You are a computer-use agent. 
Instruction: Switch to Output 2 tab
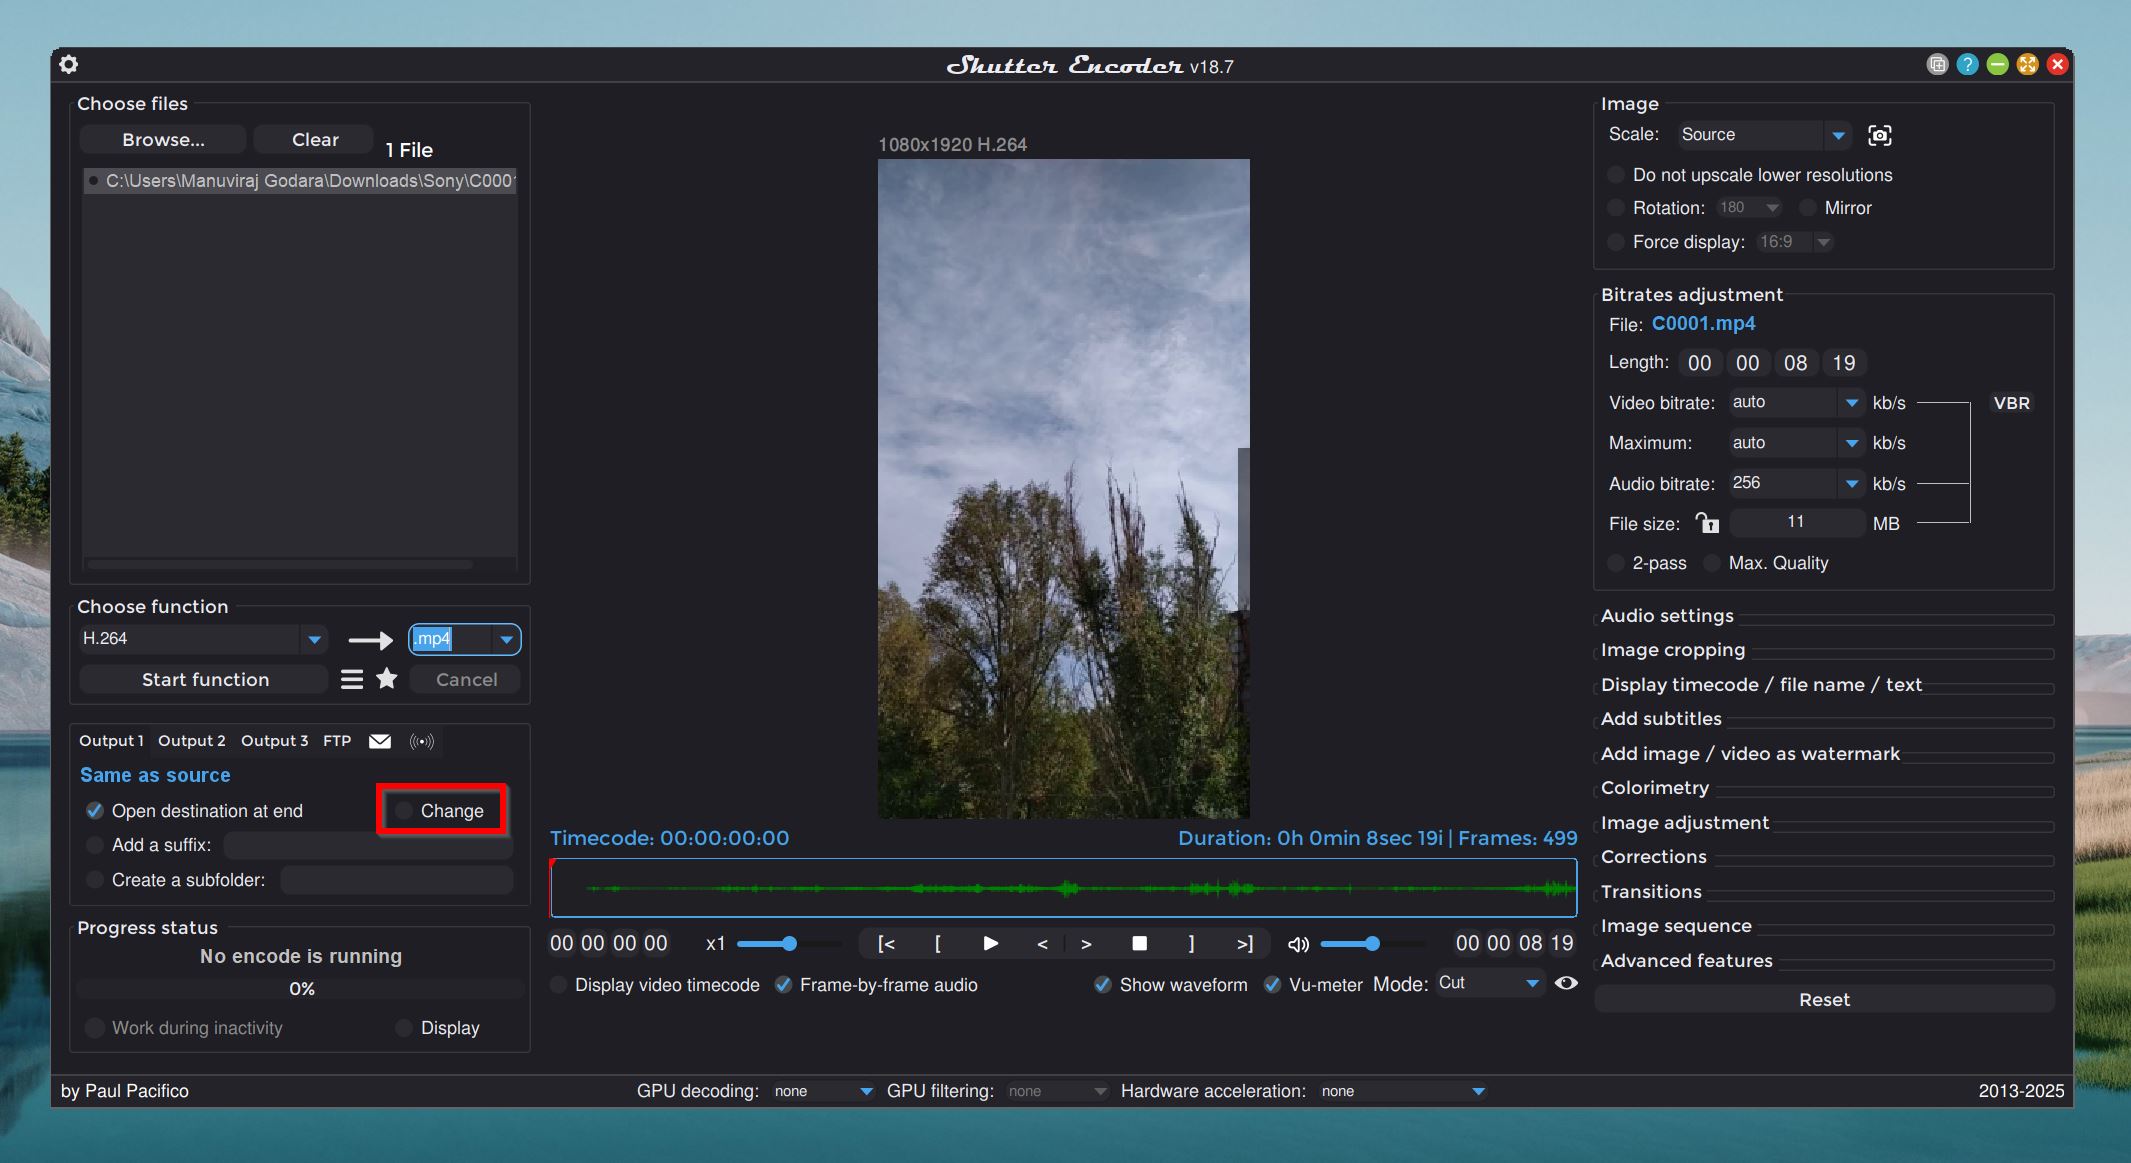point(192,741)
